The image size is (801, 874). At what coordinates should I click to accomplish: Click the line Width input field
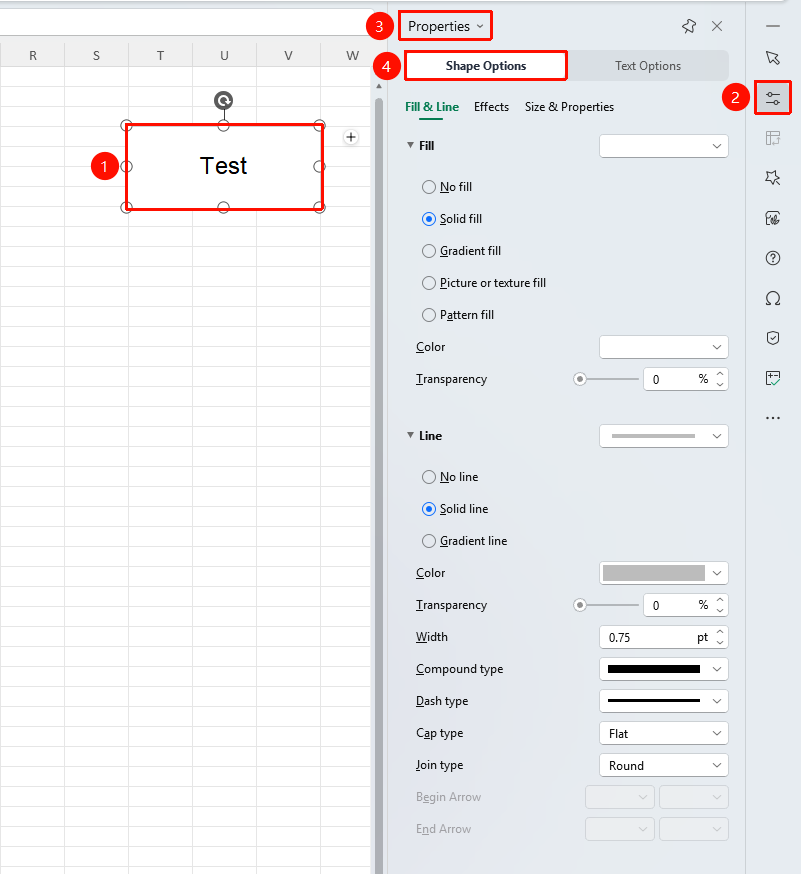[x=664, y=637]
